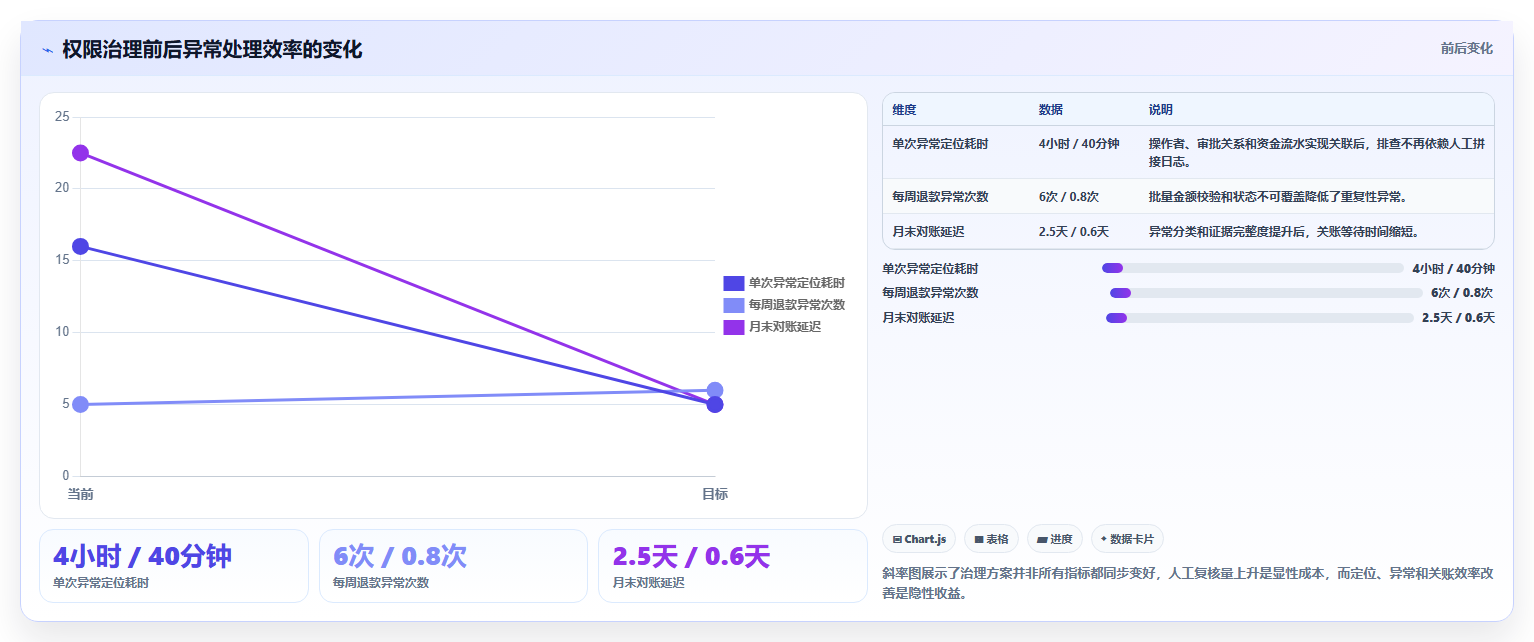This screenshot has height=642, width=1534.
Task: Click the 每周退款异常次数 progress bar
Action: [1266, 293]
